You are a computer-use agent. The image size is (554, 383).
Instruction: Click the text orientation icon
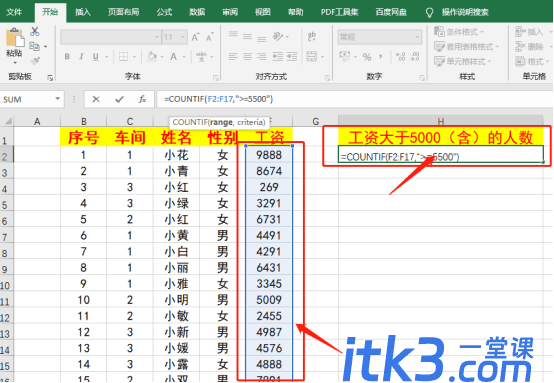click(x=278, y=36)
